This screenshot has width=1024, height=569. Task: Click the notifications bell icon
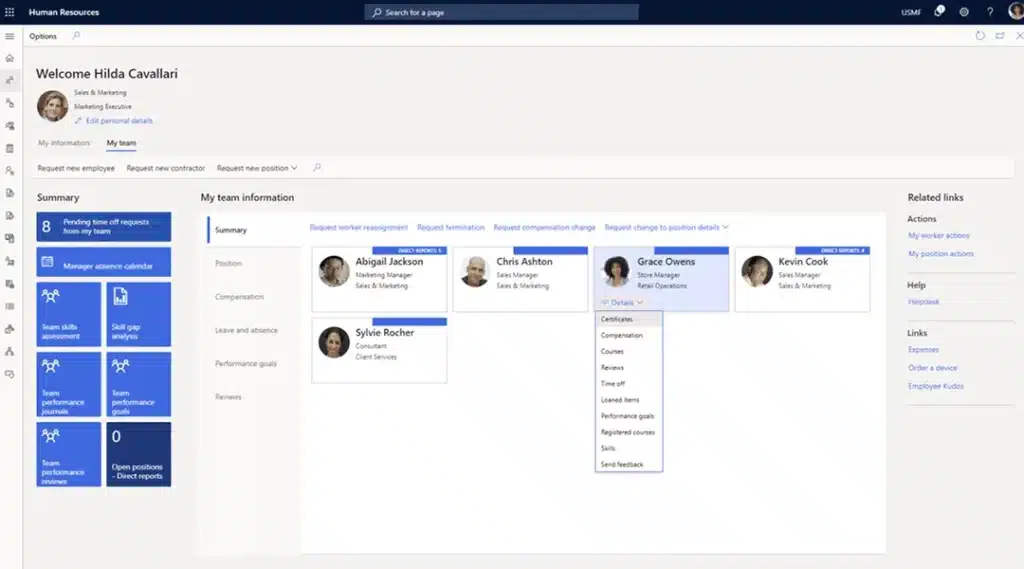coord(939,12)
